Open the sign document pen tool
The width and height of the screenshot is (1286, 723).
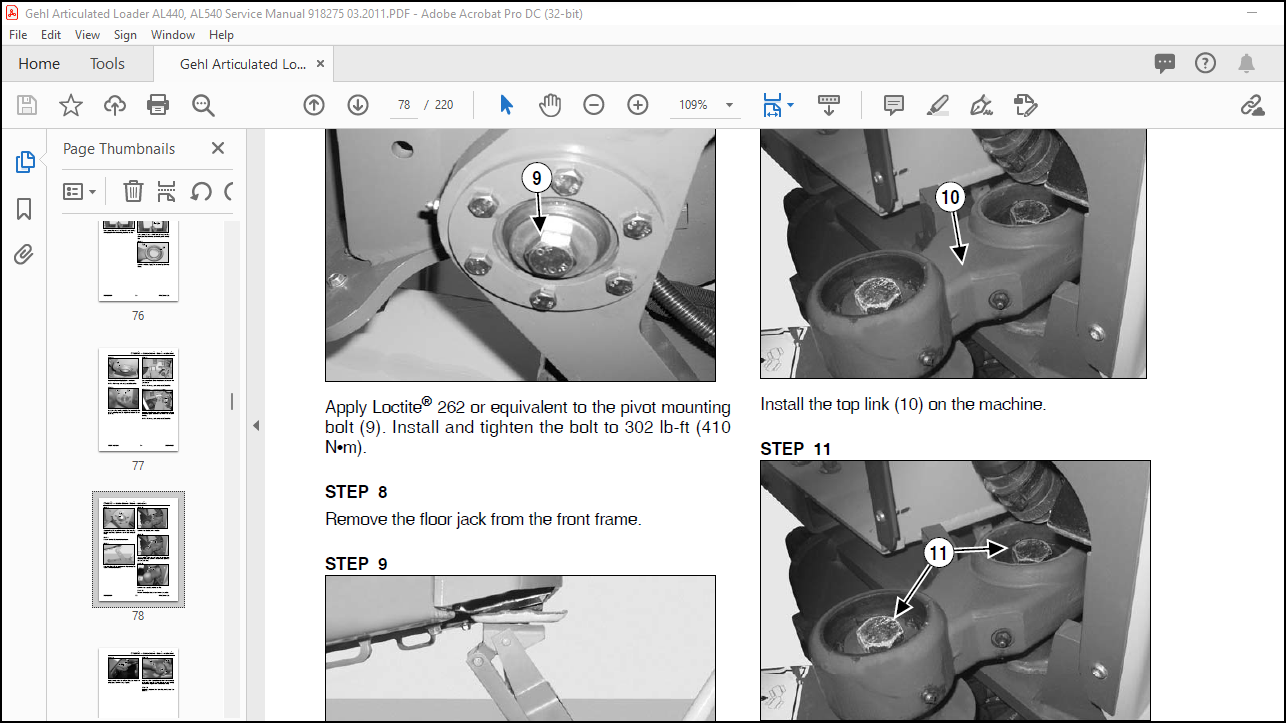[981, 105]
